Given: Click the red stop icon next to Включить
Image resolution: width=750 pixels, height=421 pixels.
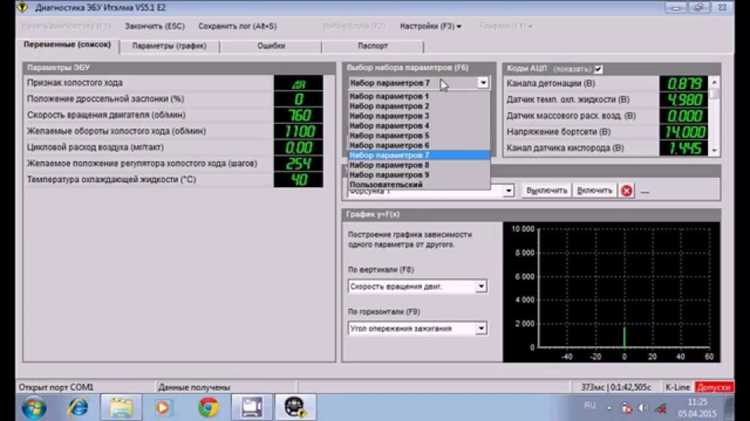Looking at the screenshot, I should 626,191.
